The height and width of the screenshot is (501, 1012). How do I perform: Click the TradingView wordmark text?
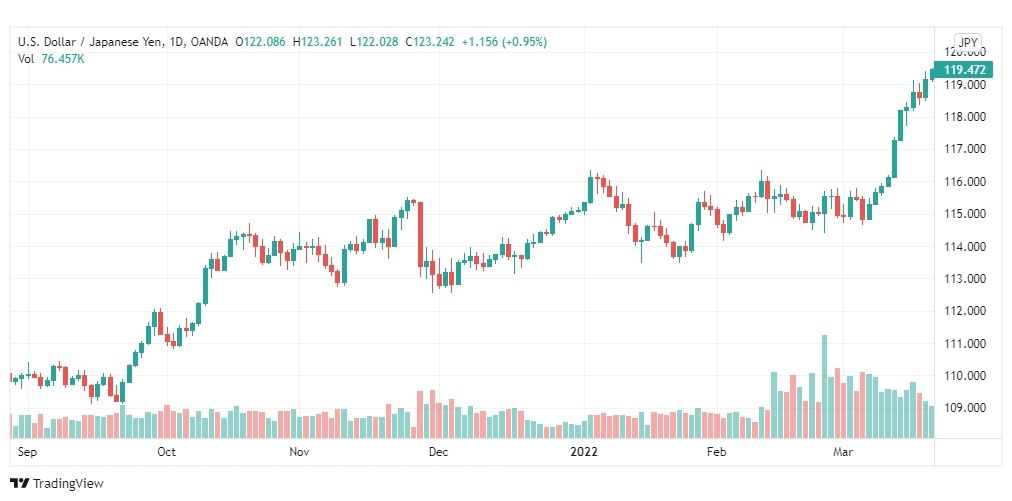(x=68, y=483)
